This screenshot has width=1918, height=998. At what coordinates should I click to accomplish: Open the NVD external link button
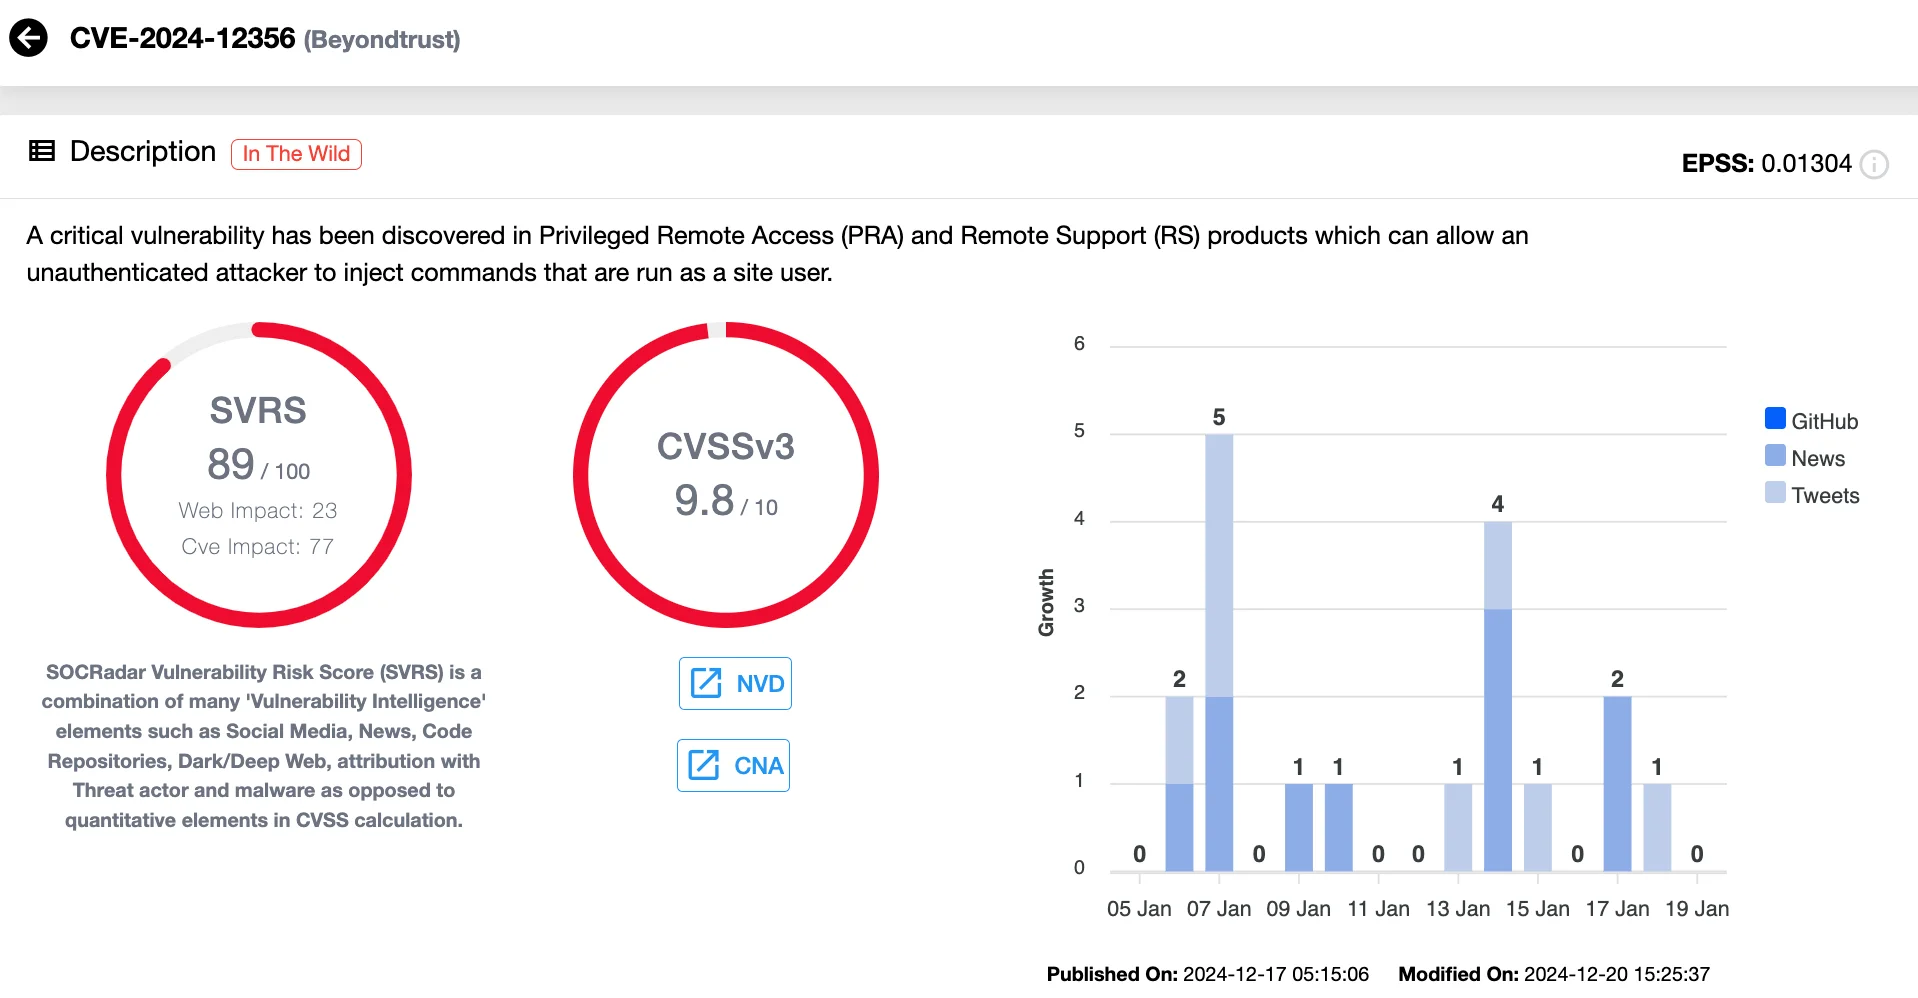735,683
